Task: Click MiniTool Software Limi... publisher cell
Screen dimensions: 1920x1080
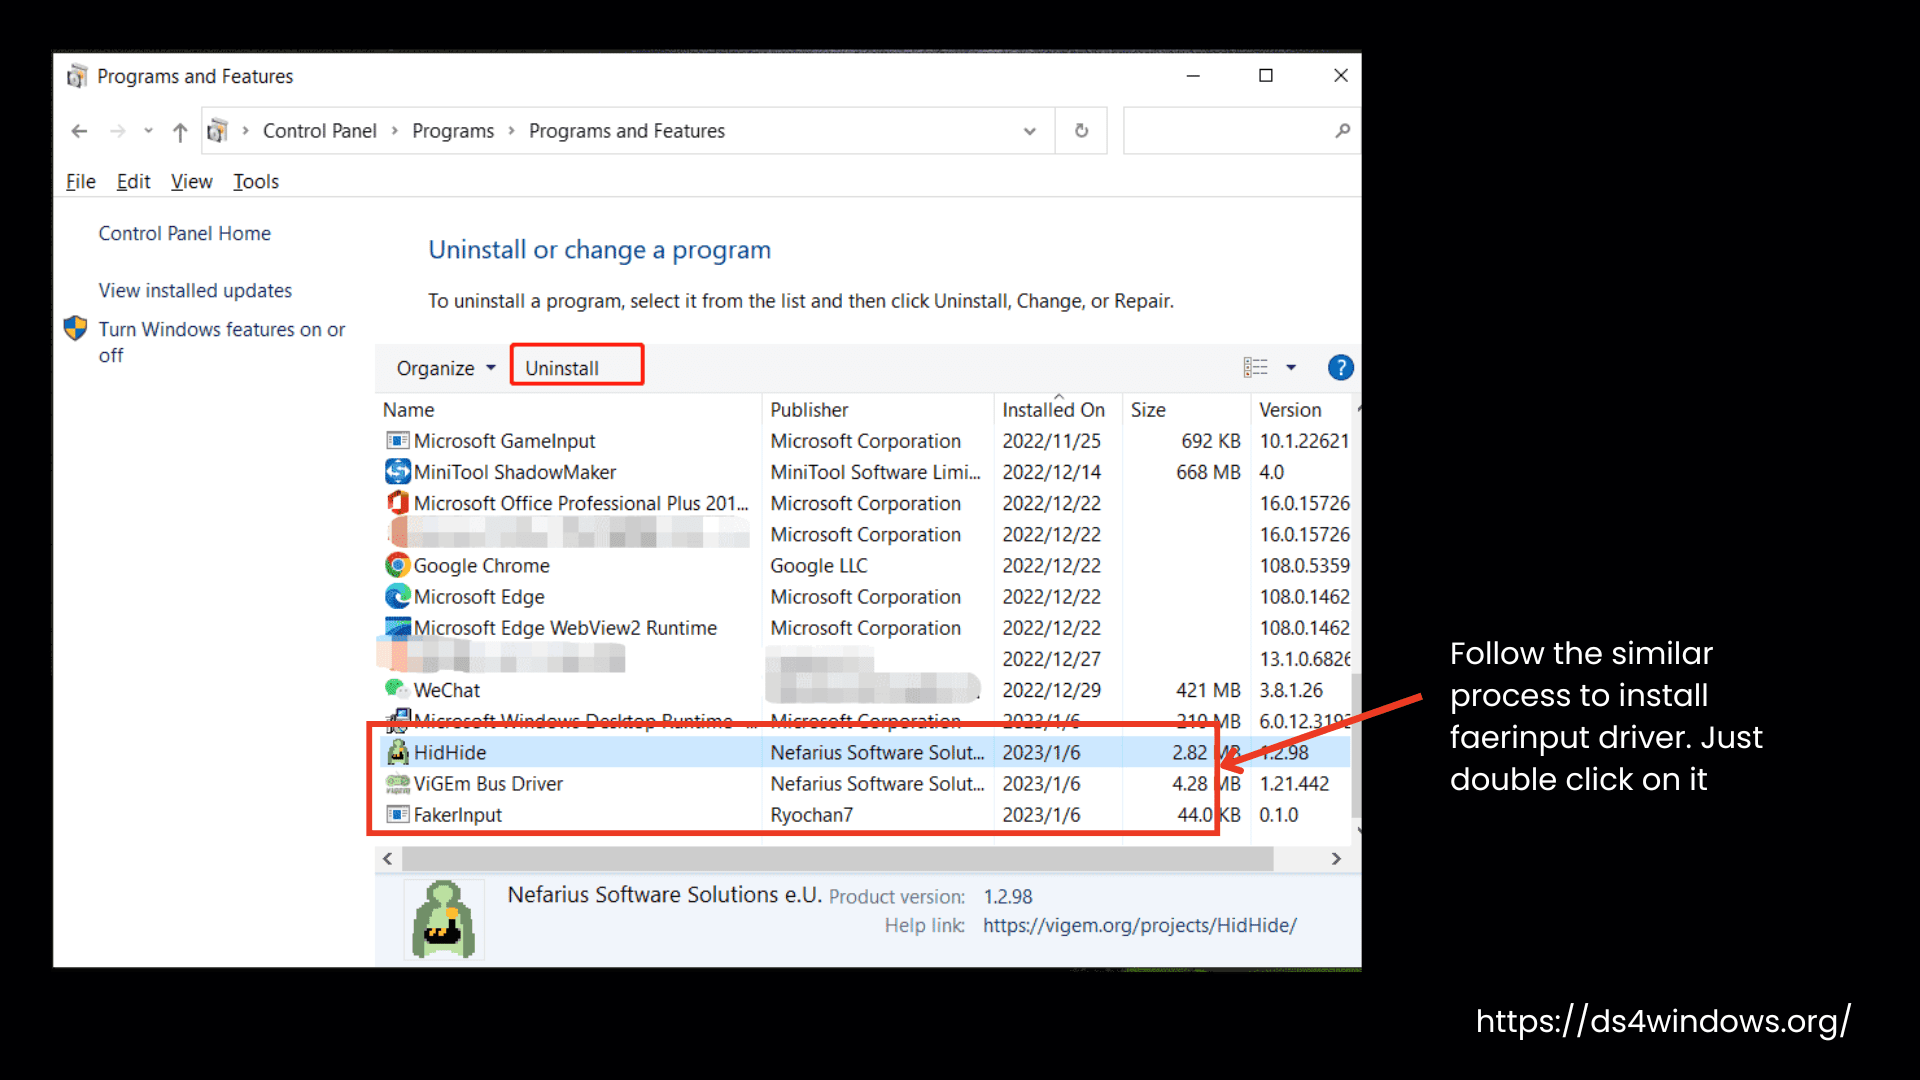Action: (876, 472)
